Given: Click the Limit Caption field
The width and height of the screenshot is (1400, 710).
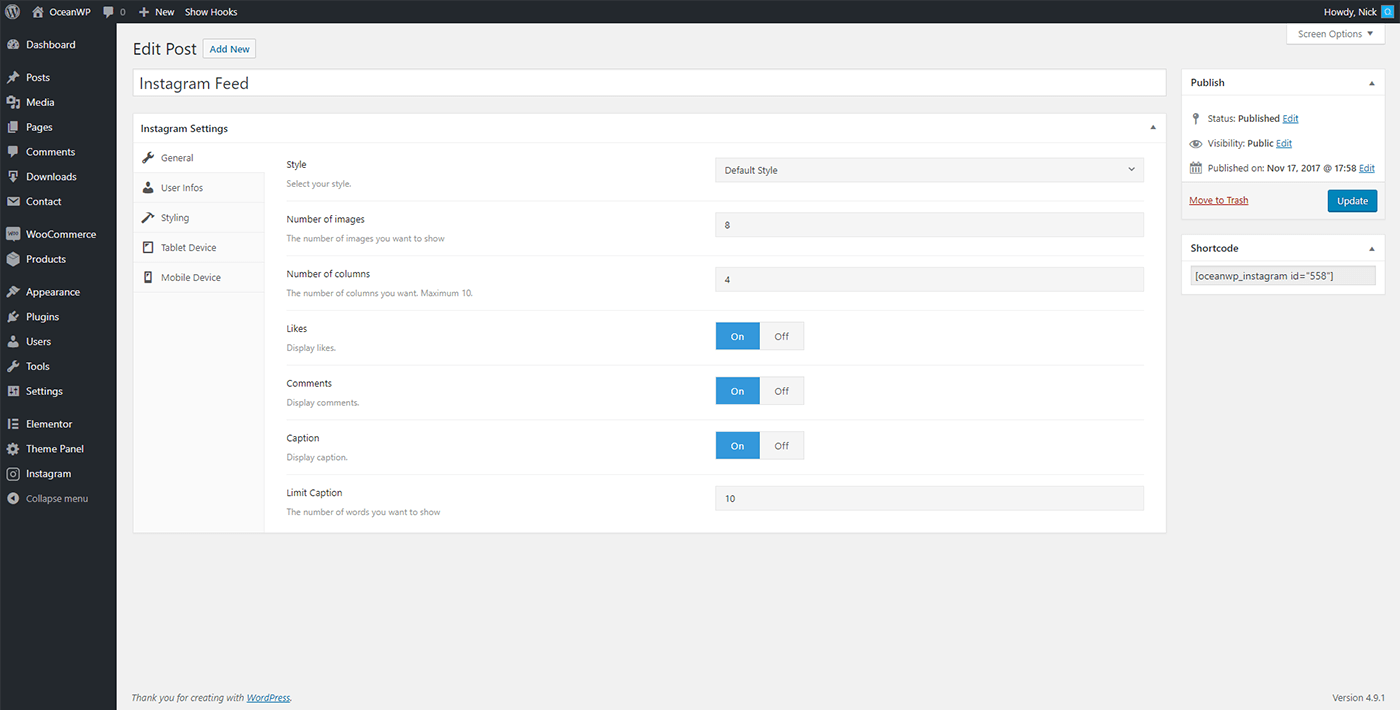Looking at the screenshot, I should (929, 498).
